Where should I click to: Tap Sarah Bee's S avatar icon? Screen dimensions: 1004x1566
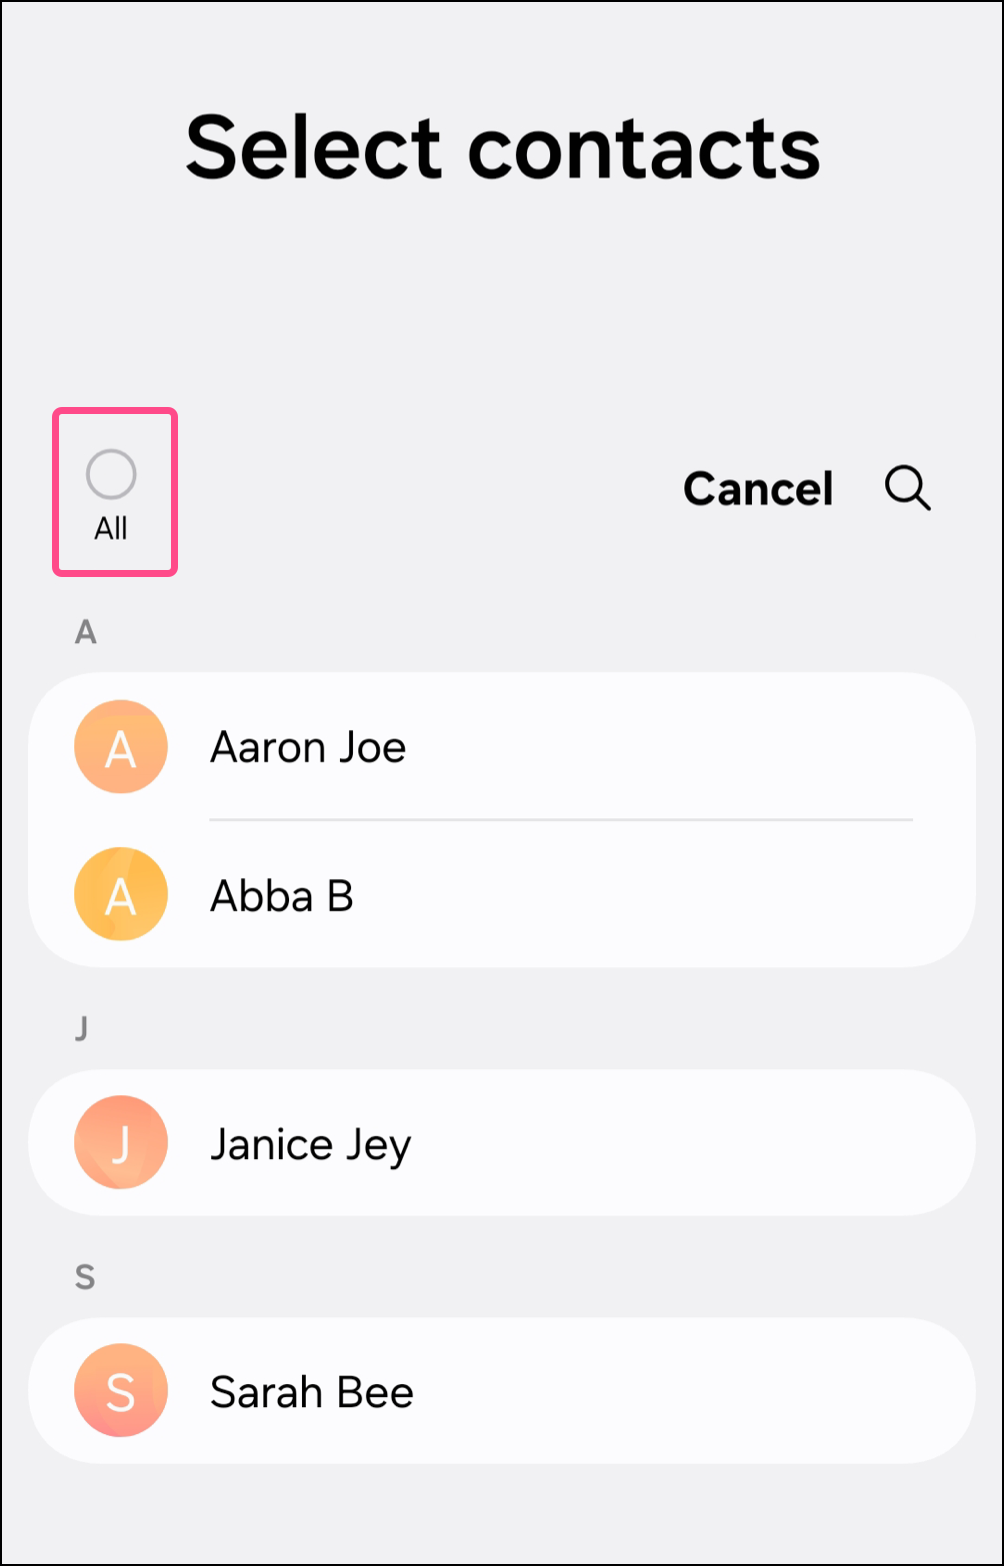(120, 1391)
